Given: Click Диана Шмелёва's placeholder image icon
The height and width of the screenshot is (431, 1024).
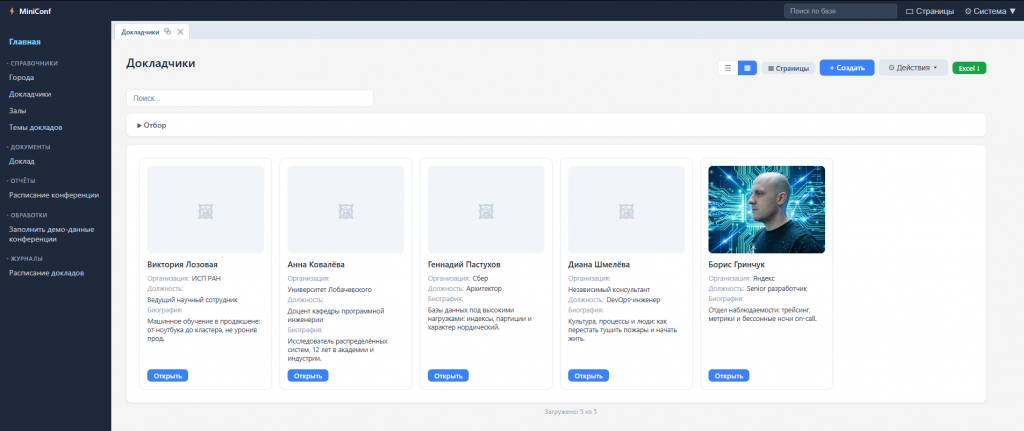Looking at the screenshot, I should pyautogui.click(x=626, y=210).
